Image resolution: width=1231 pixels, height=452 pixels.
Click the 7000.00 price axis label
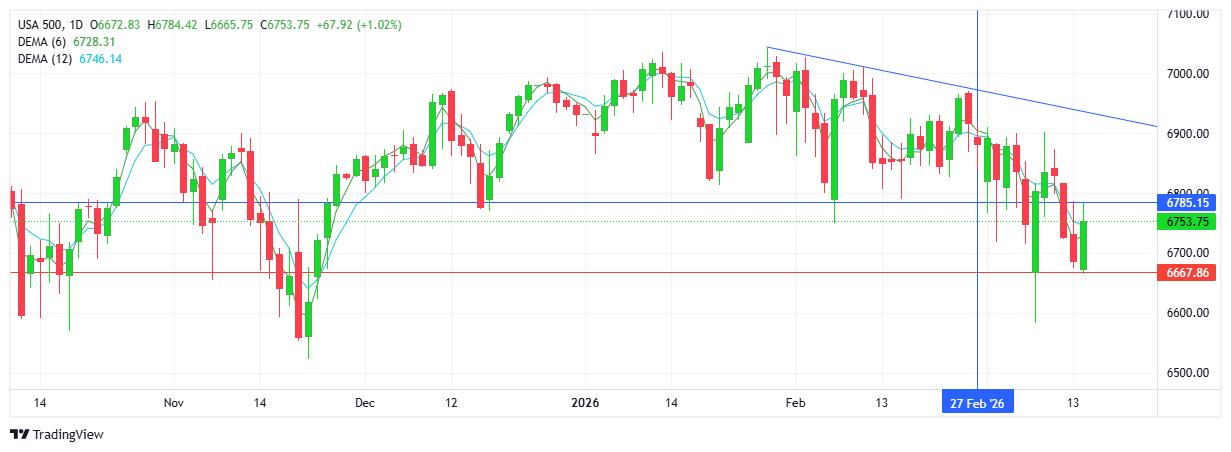pos(1189,74)
